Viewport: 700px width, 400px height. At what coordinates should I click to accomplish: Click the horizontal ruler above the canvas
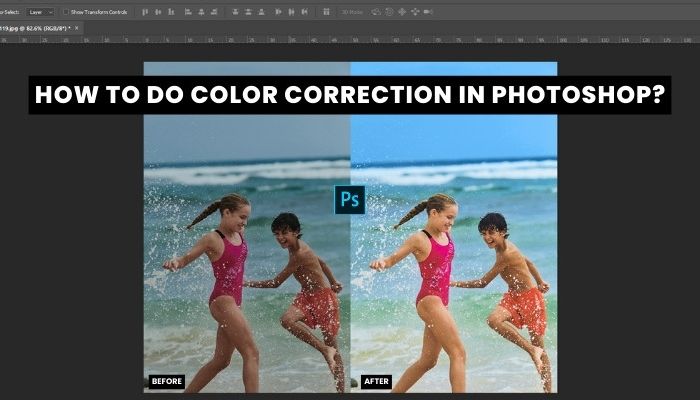(350, 39)
